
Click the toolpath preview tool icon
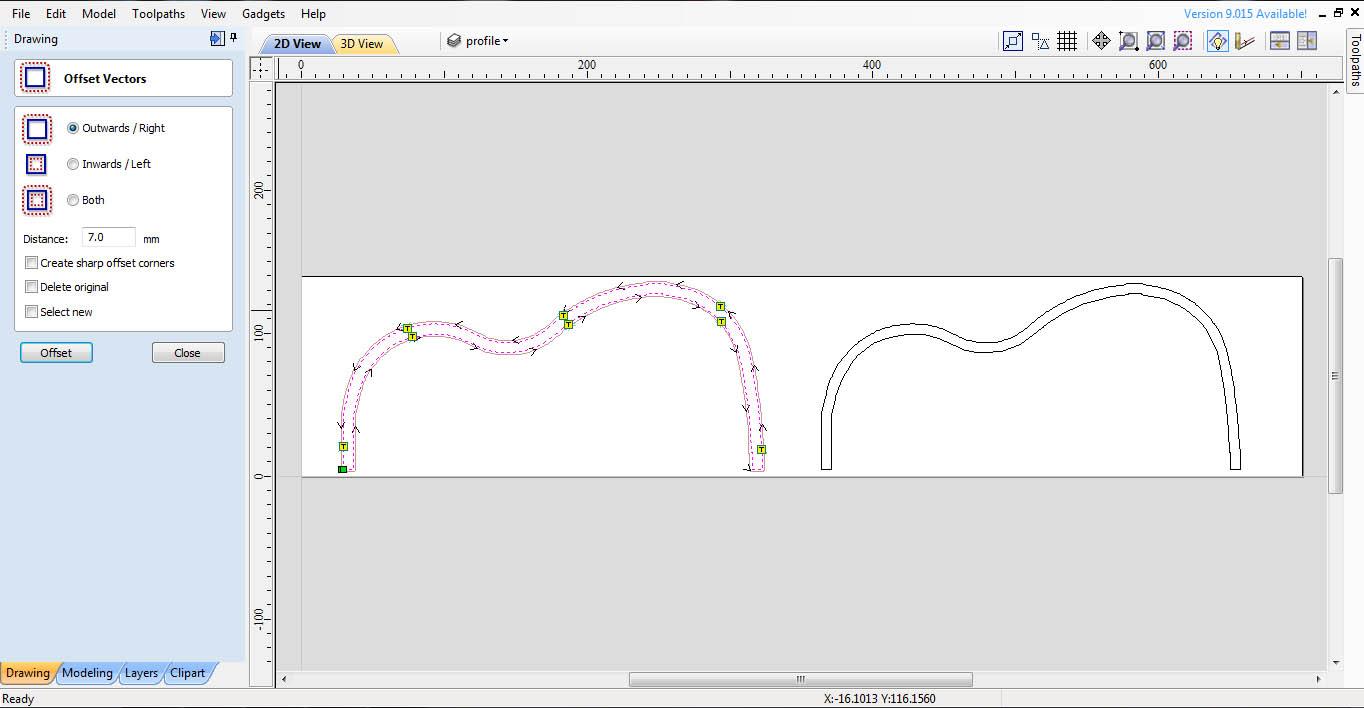coord(1244,41)
